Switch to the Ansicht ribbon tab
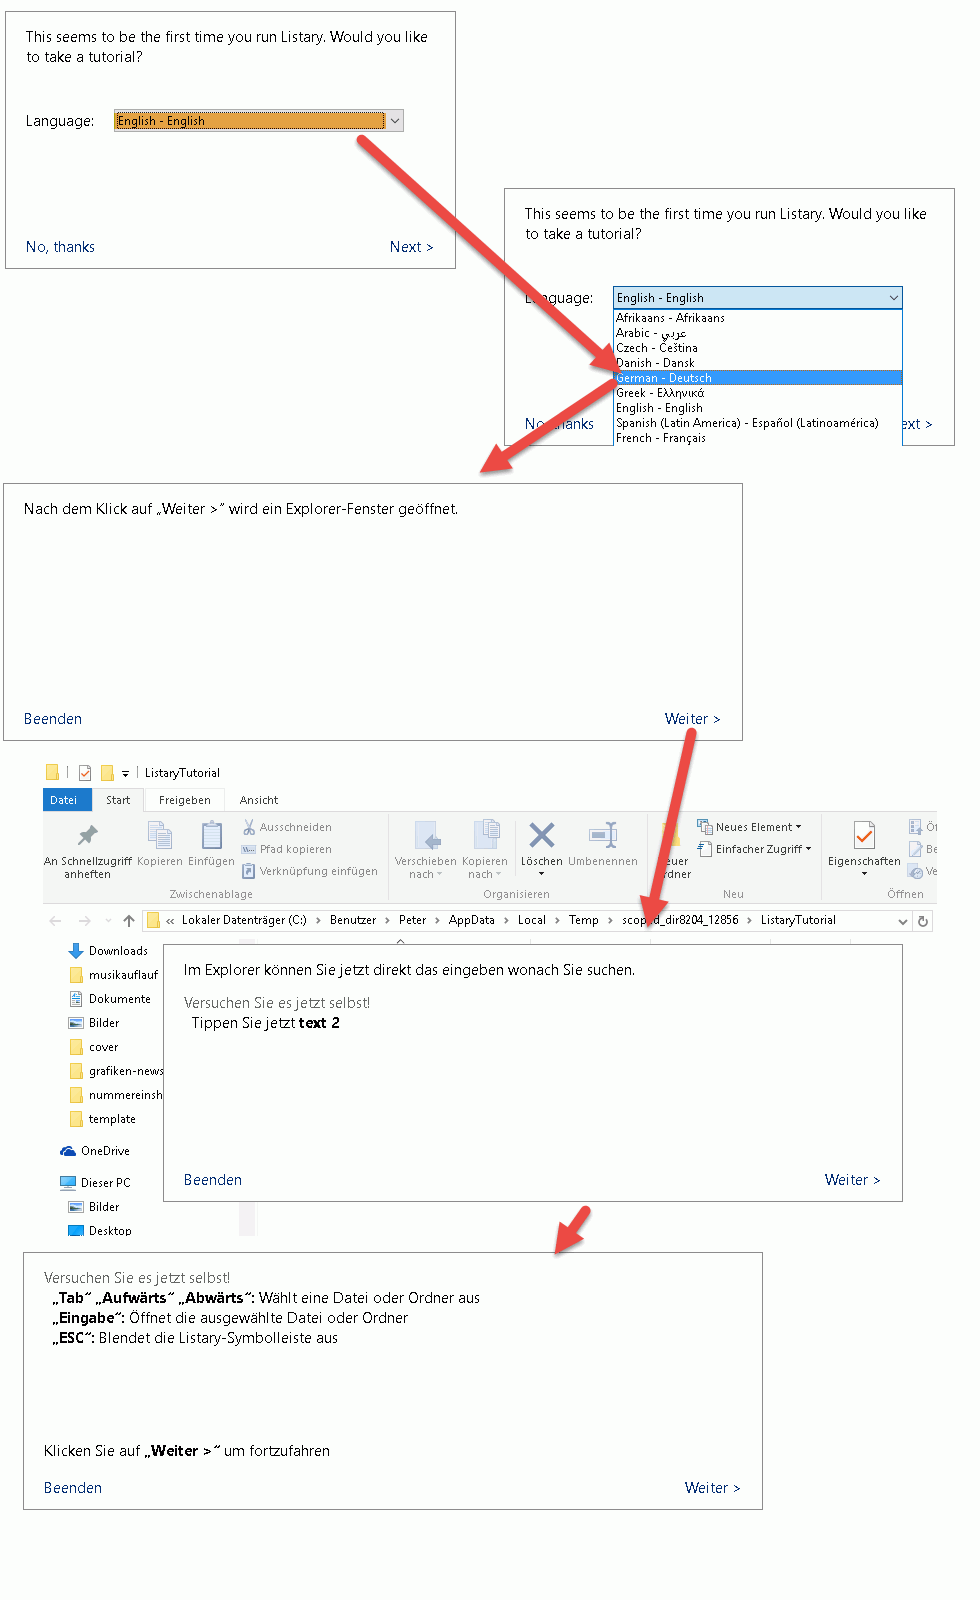 coord(259,800)
